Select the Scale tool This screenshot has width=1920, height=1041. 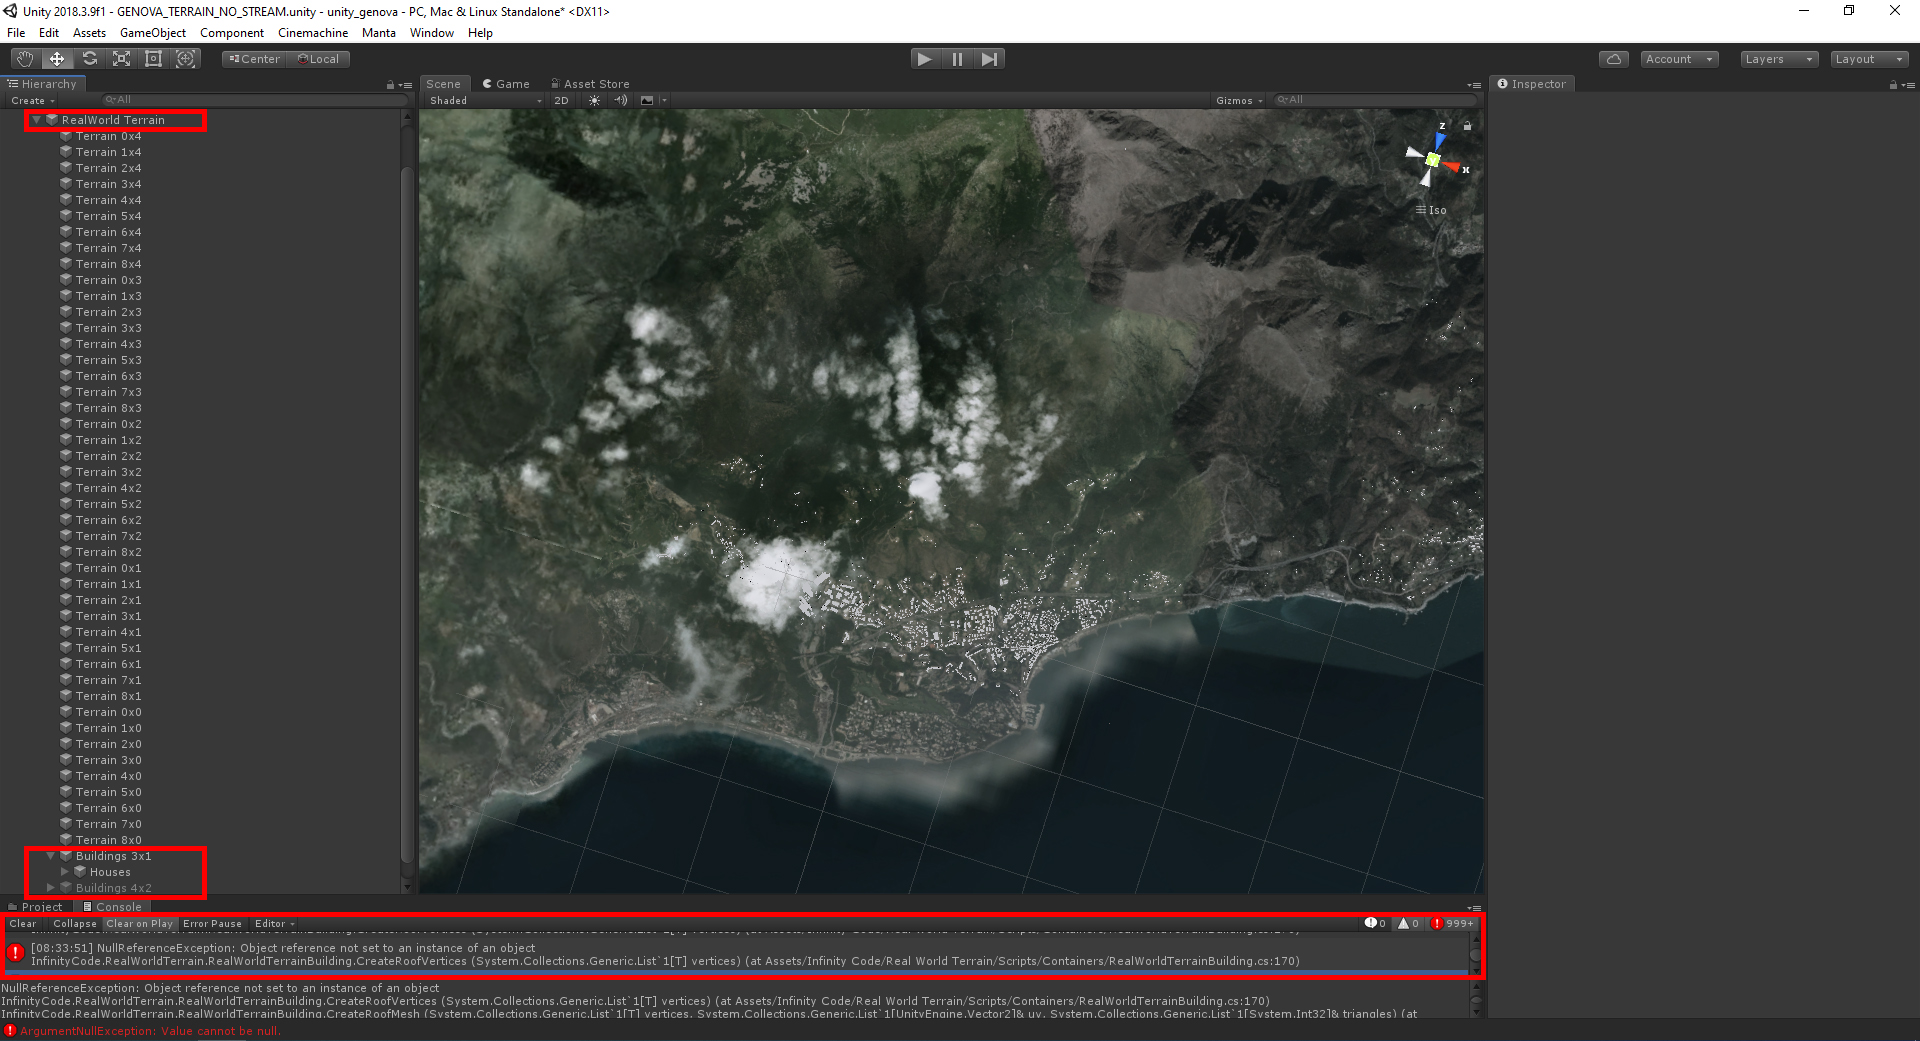click(x=121, y=59)
